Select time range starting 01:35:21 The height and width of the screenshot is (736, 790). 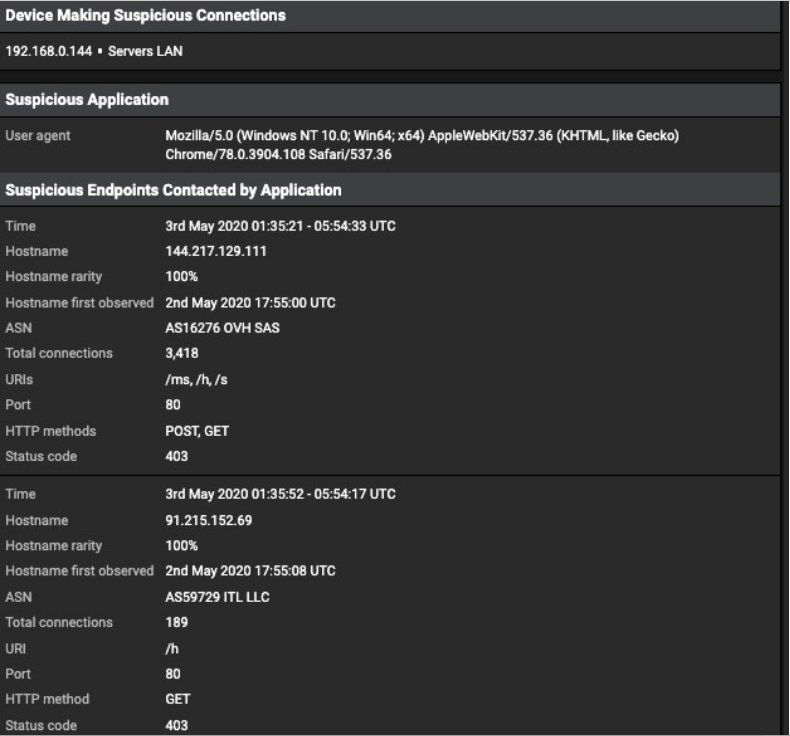pyautogui.click(x=280, y=226)
